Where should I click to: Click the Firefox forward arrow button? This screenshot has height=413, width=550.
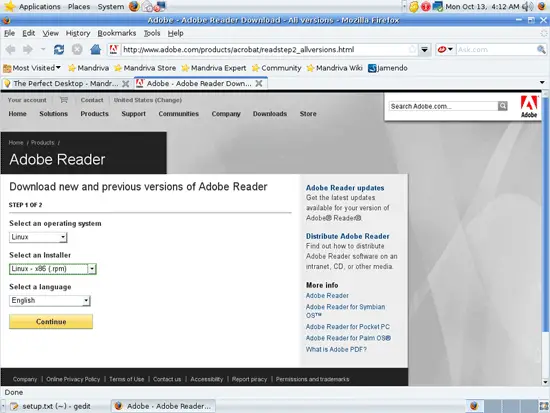[28, 49]
